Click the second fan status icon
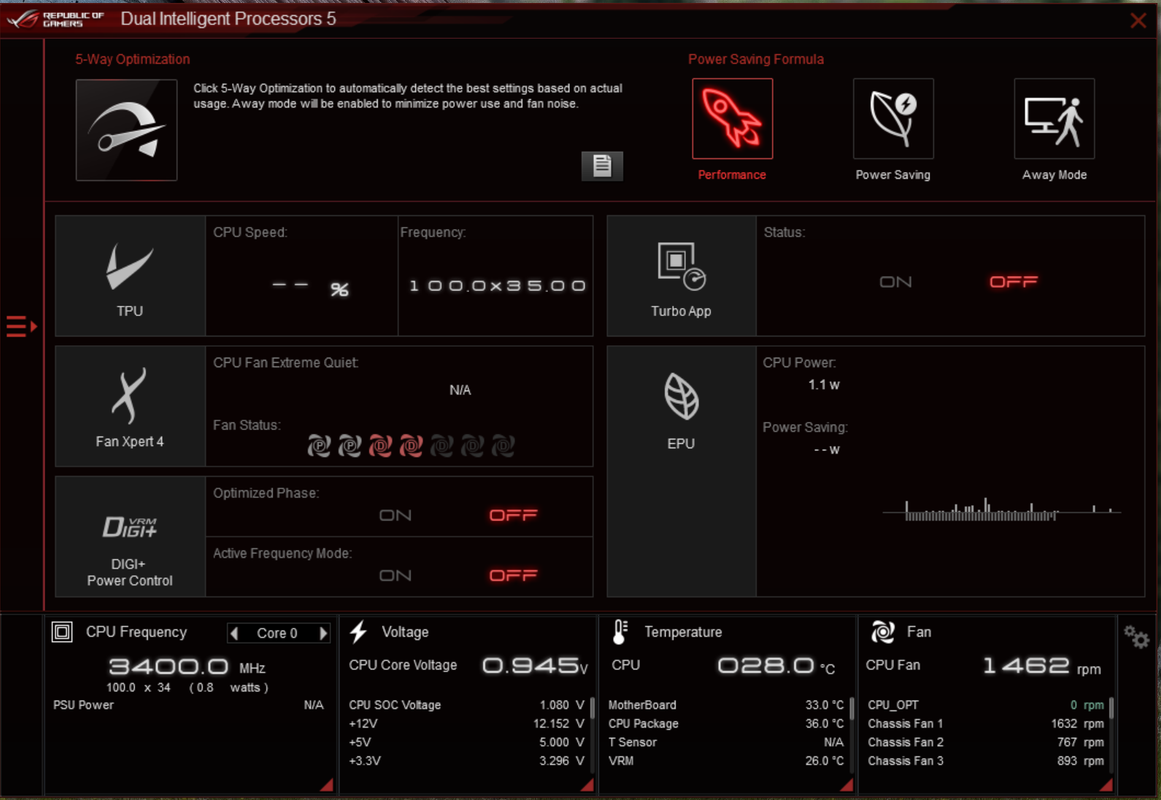The width and height of the screenshot is (1161, 800). pyautogui.click(x=349, y=446)
